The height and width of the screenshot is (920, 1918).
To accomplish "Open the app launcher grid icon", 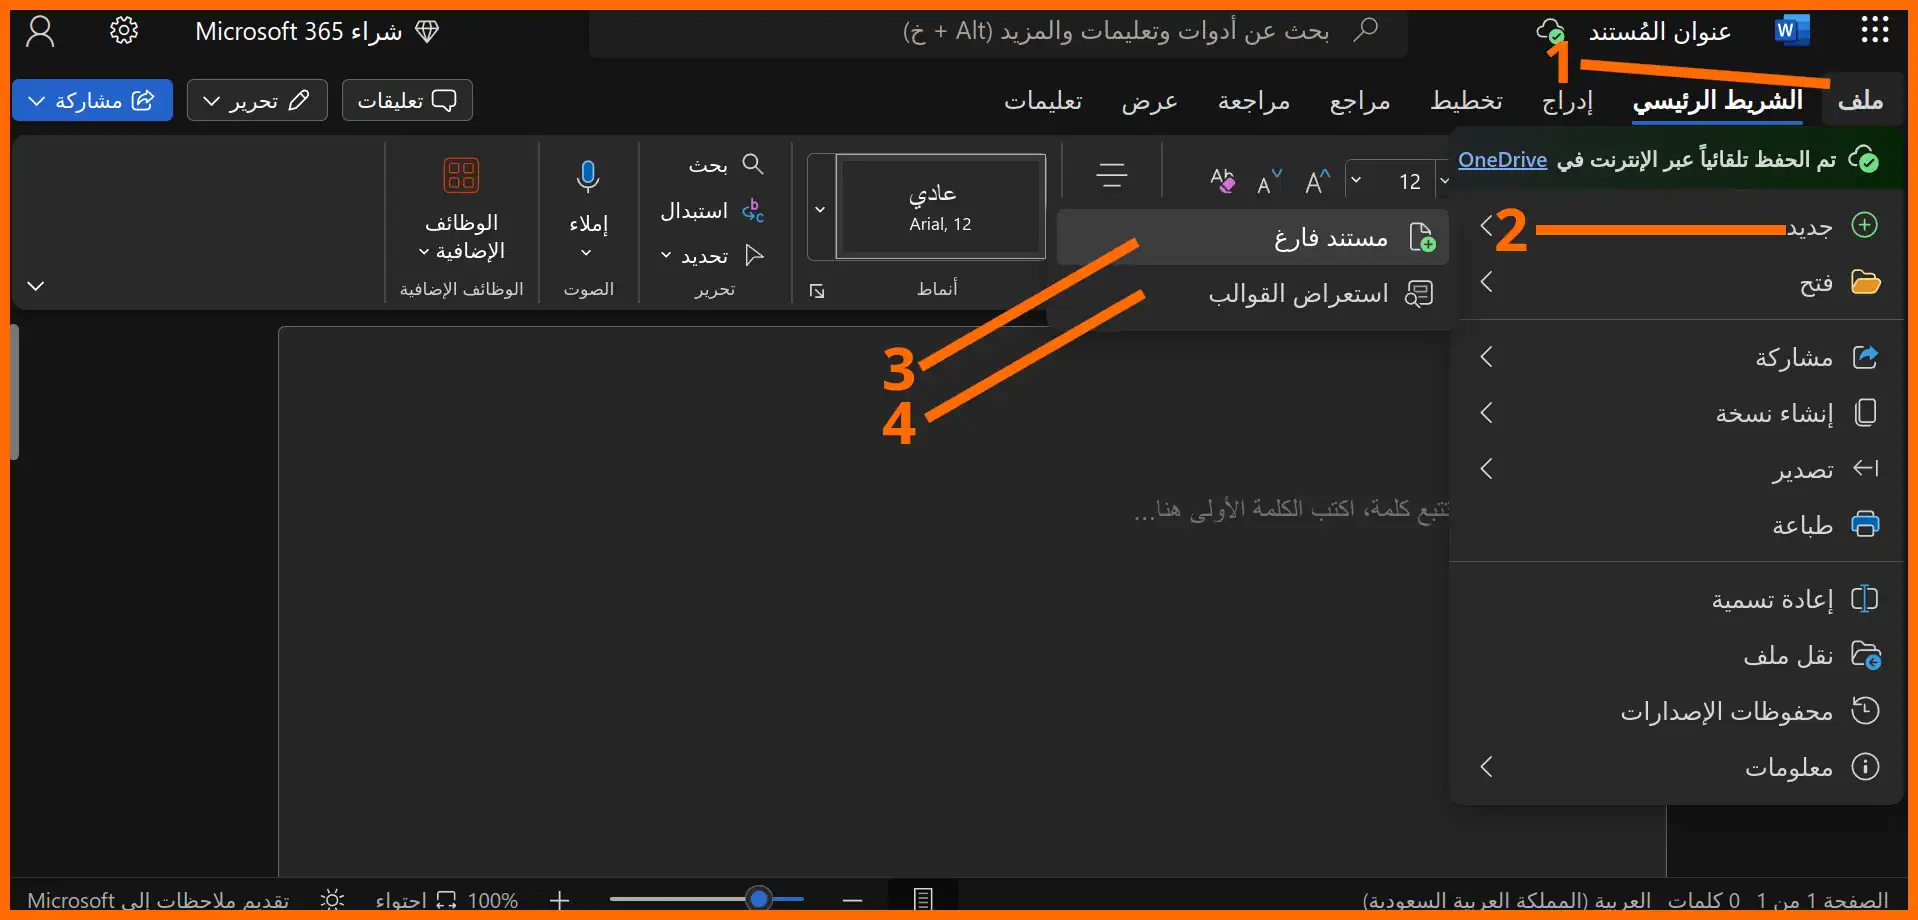I will pyautogui.click(x=1875, y=30).
